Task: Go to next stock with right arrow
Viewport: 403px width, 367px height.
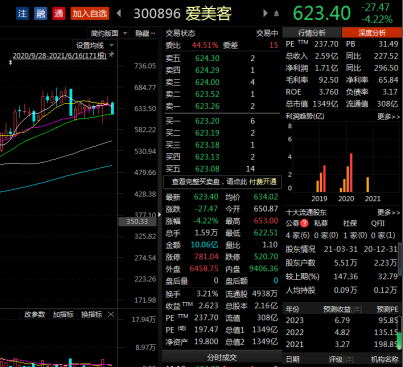Action: click(x=265, y=13)
